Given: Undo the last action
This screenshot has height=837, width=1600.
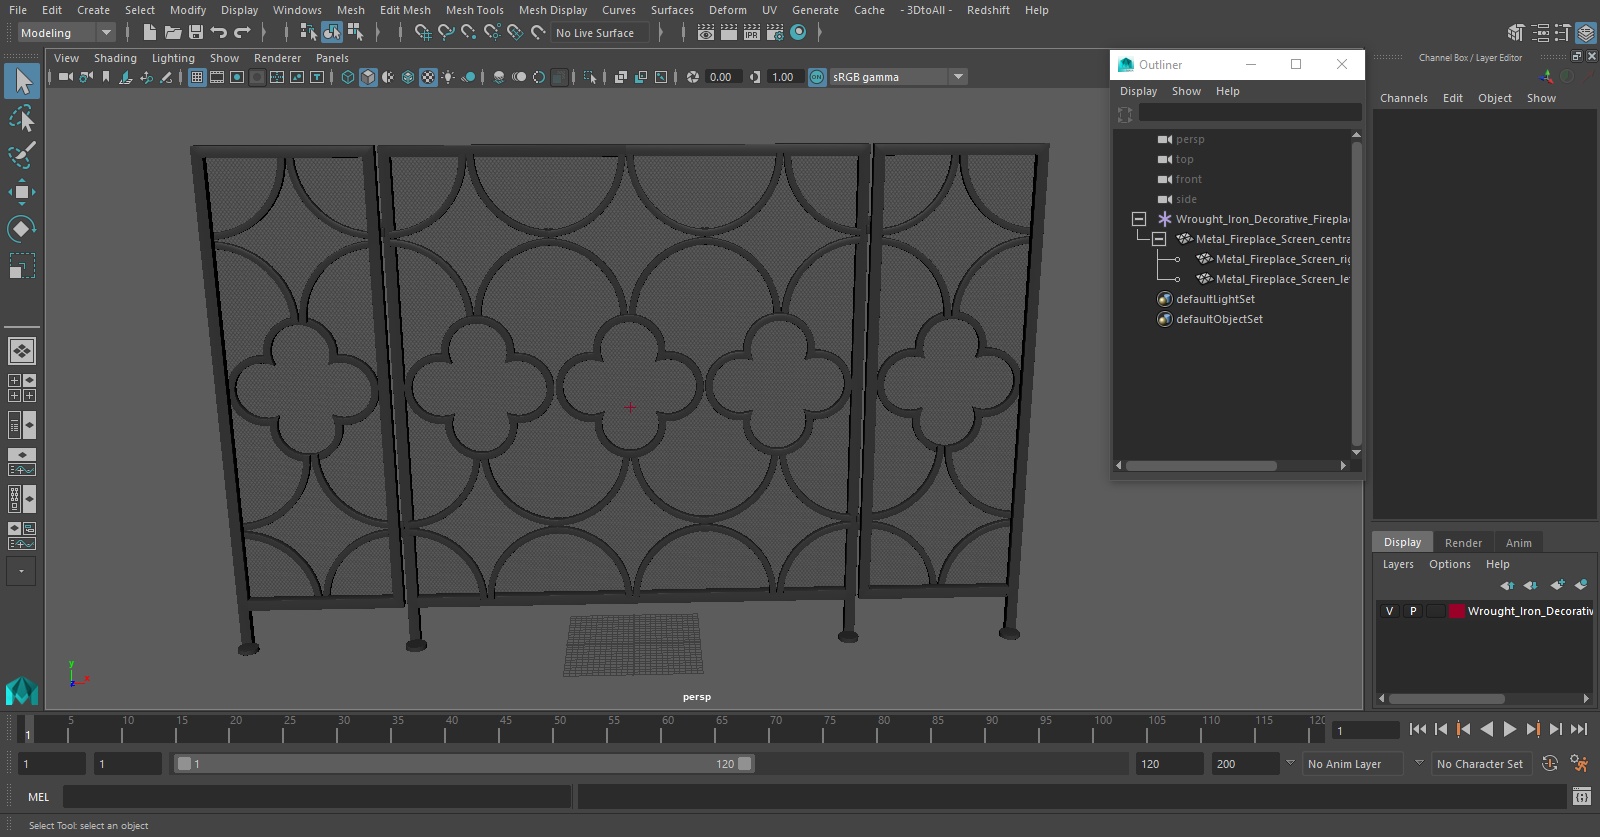Looking at the screenshot, I should pos(219,33).
